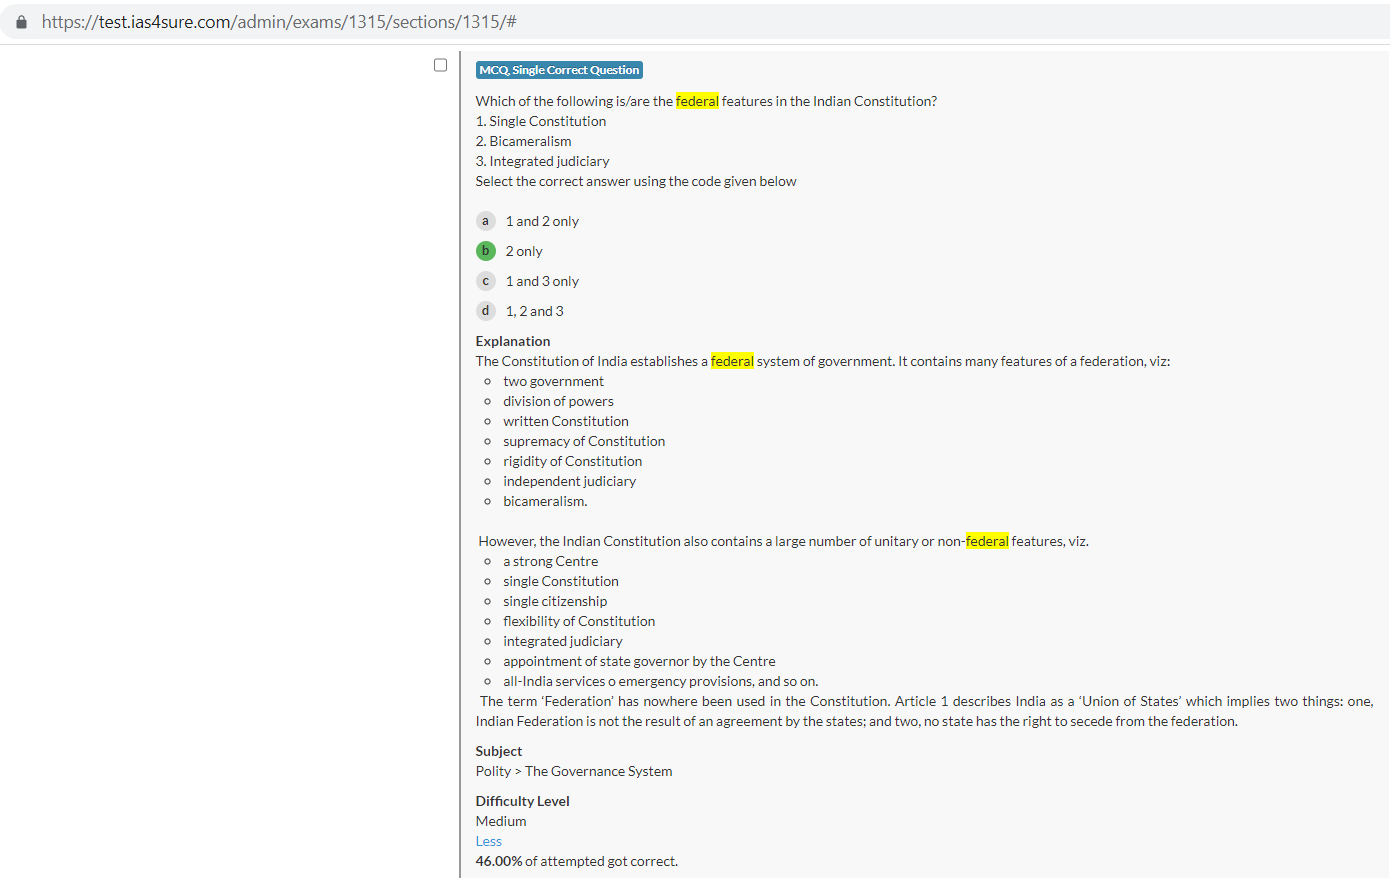Click the "Polity > The Governance System" subject
Screen dimensions: 1390x878
(x=574, y=771)
